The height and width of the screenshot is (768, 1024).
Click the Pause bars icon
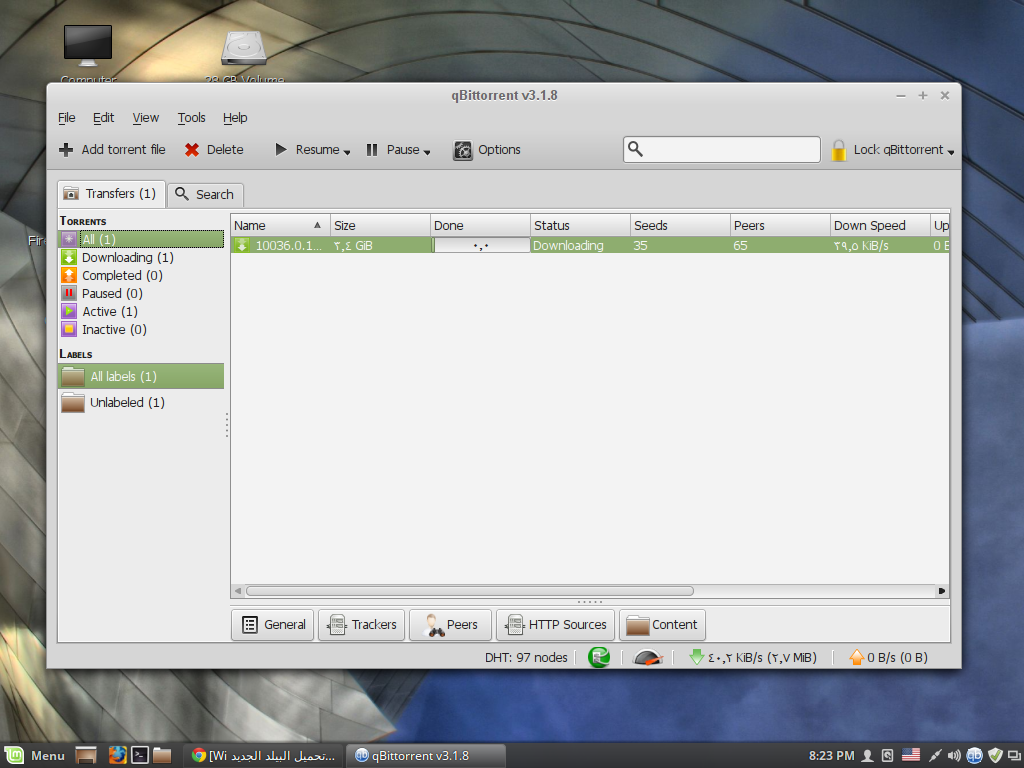tap(372, 150)
